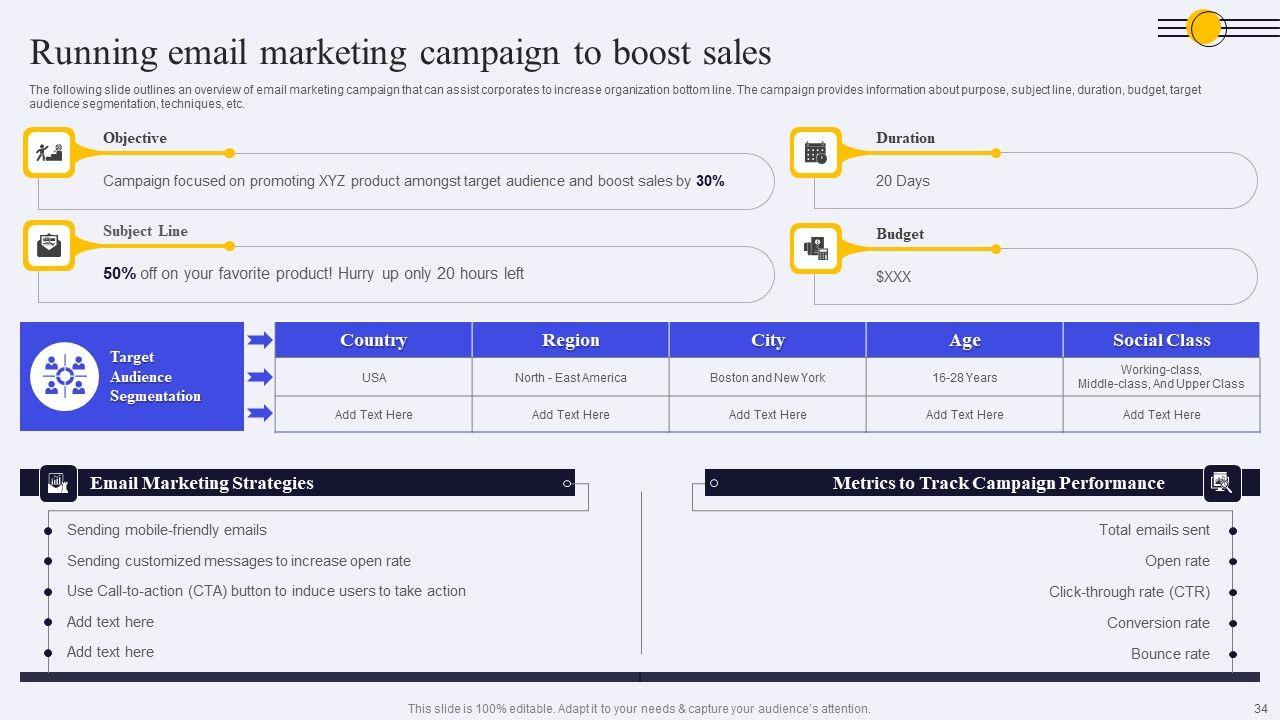Select the Country column header
The height and width of the screenshot is (720, 1280).
point(373,340)
